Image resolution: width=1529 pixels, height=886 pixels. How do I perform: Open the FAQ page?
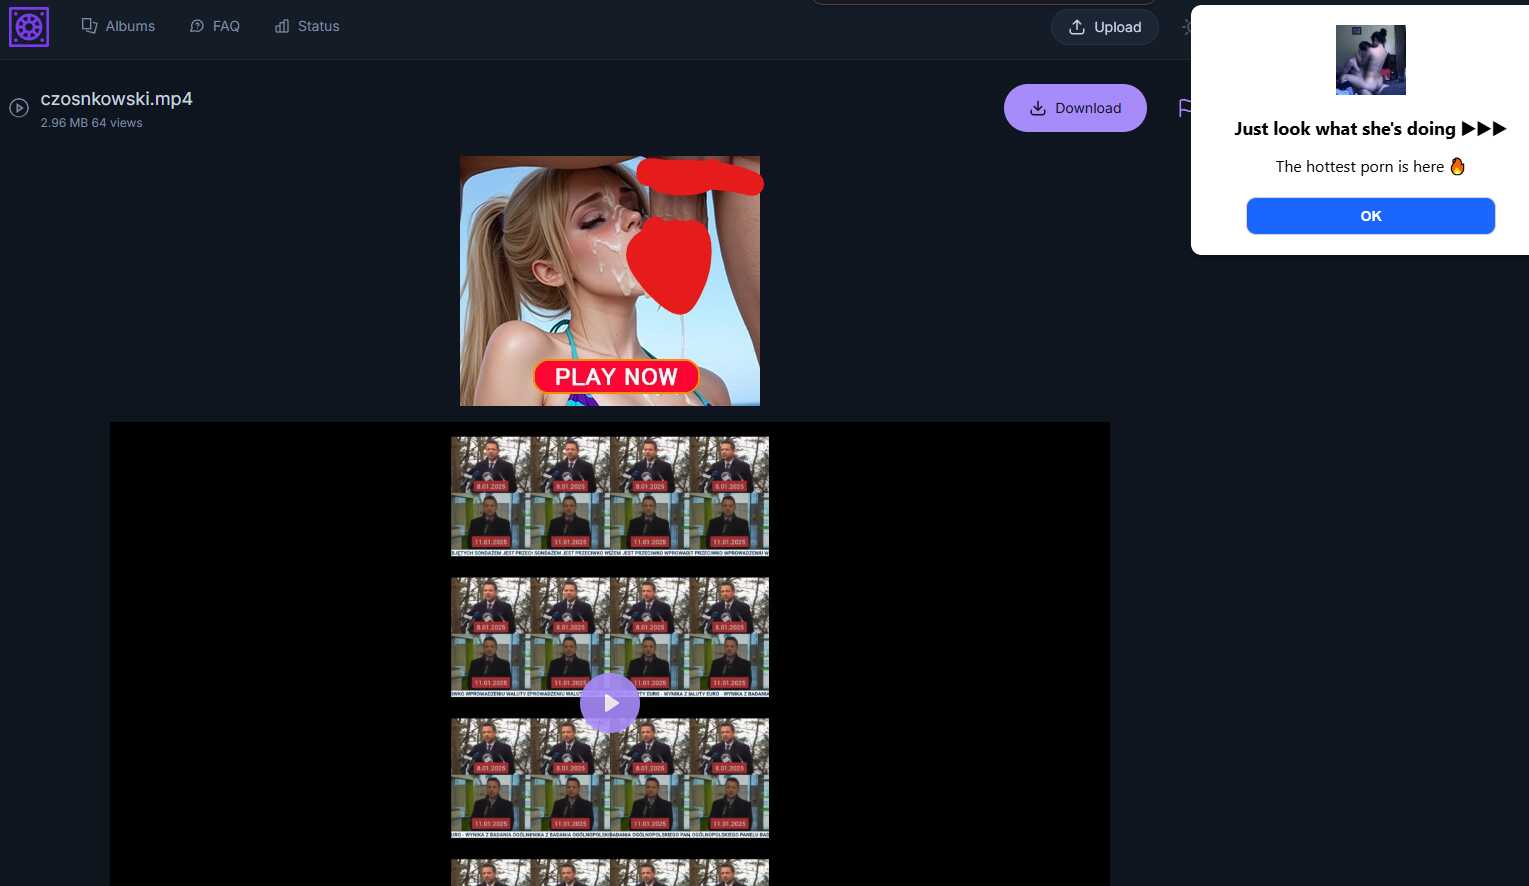[x=215, y=26]
